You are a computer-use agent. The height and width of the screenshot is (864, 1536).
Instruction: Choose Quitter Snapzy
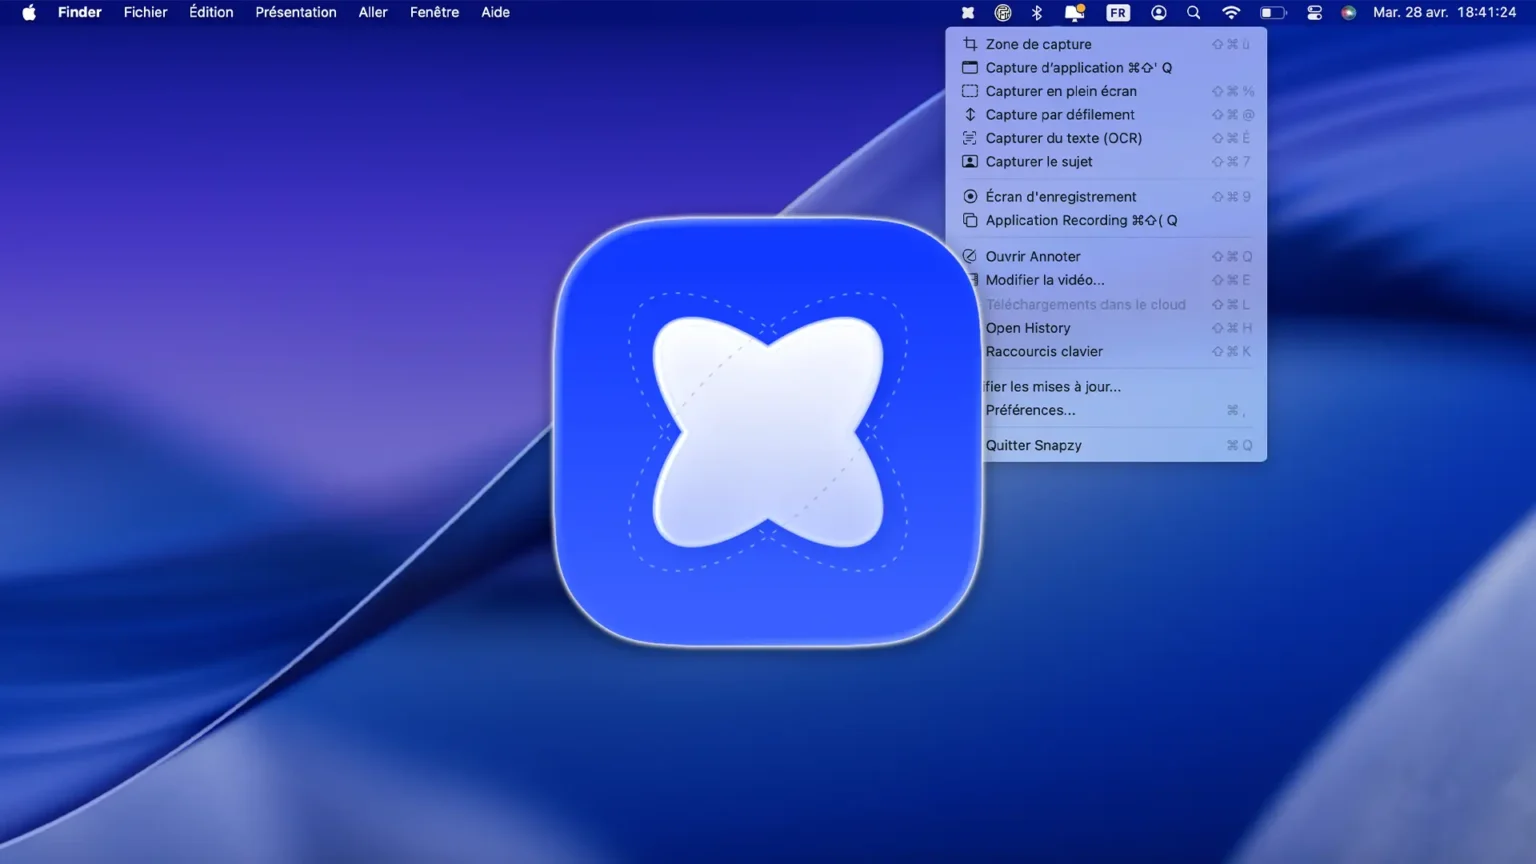point(1118,446)
